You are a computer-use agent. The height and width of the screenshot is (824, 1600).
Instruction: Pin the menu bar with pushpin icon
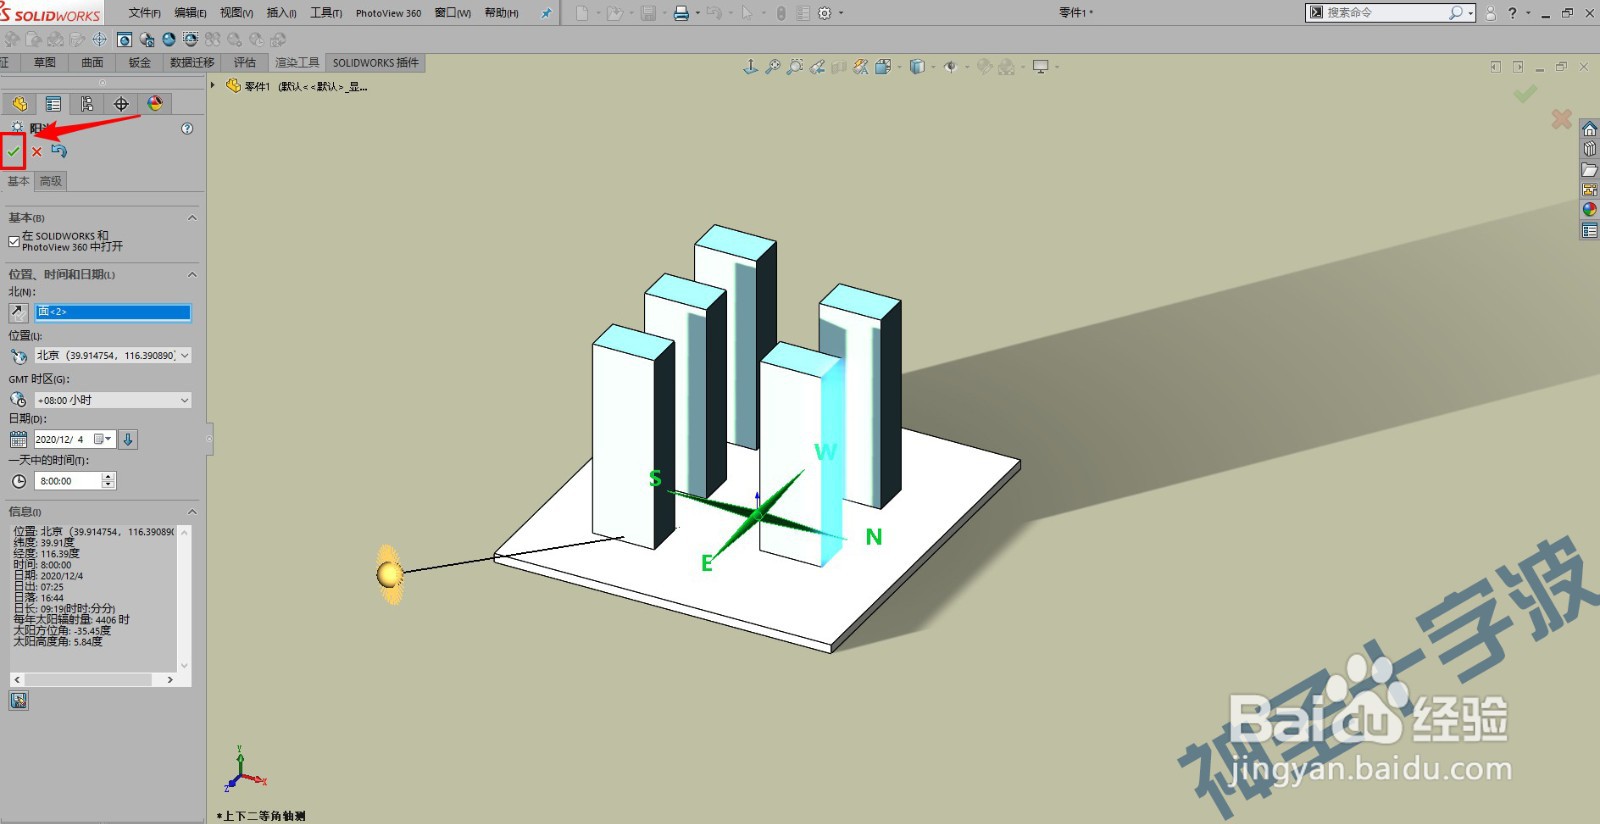click(x=545, y=13)
